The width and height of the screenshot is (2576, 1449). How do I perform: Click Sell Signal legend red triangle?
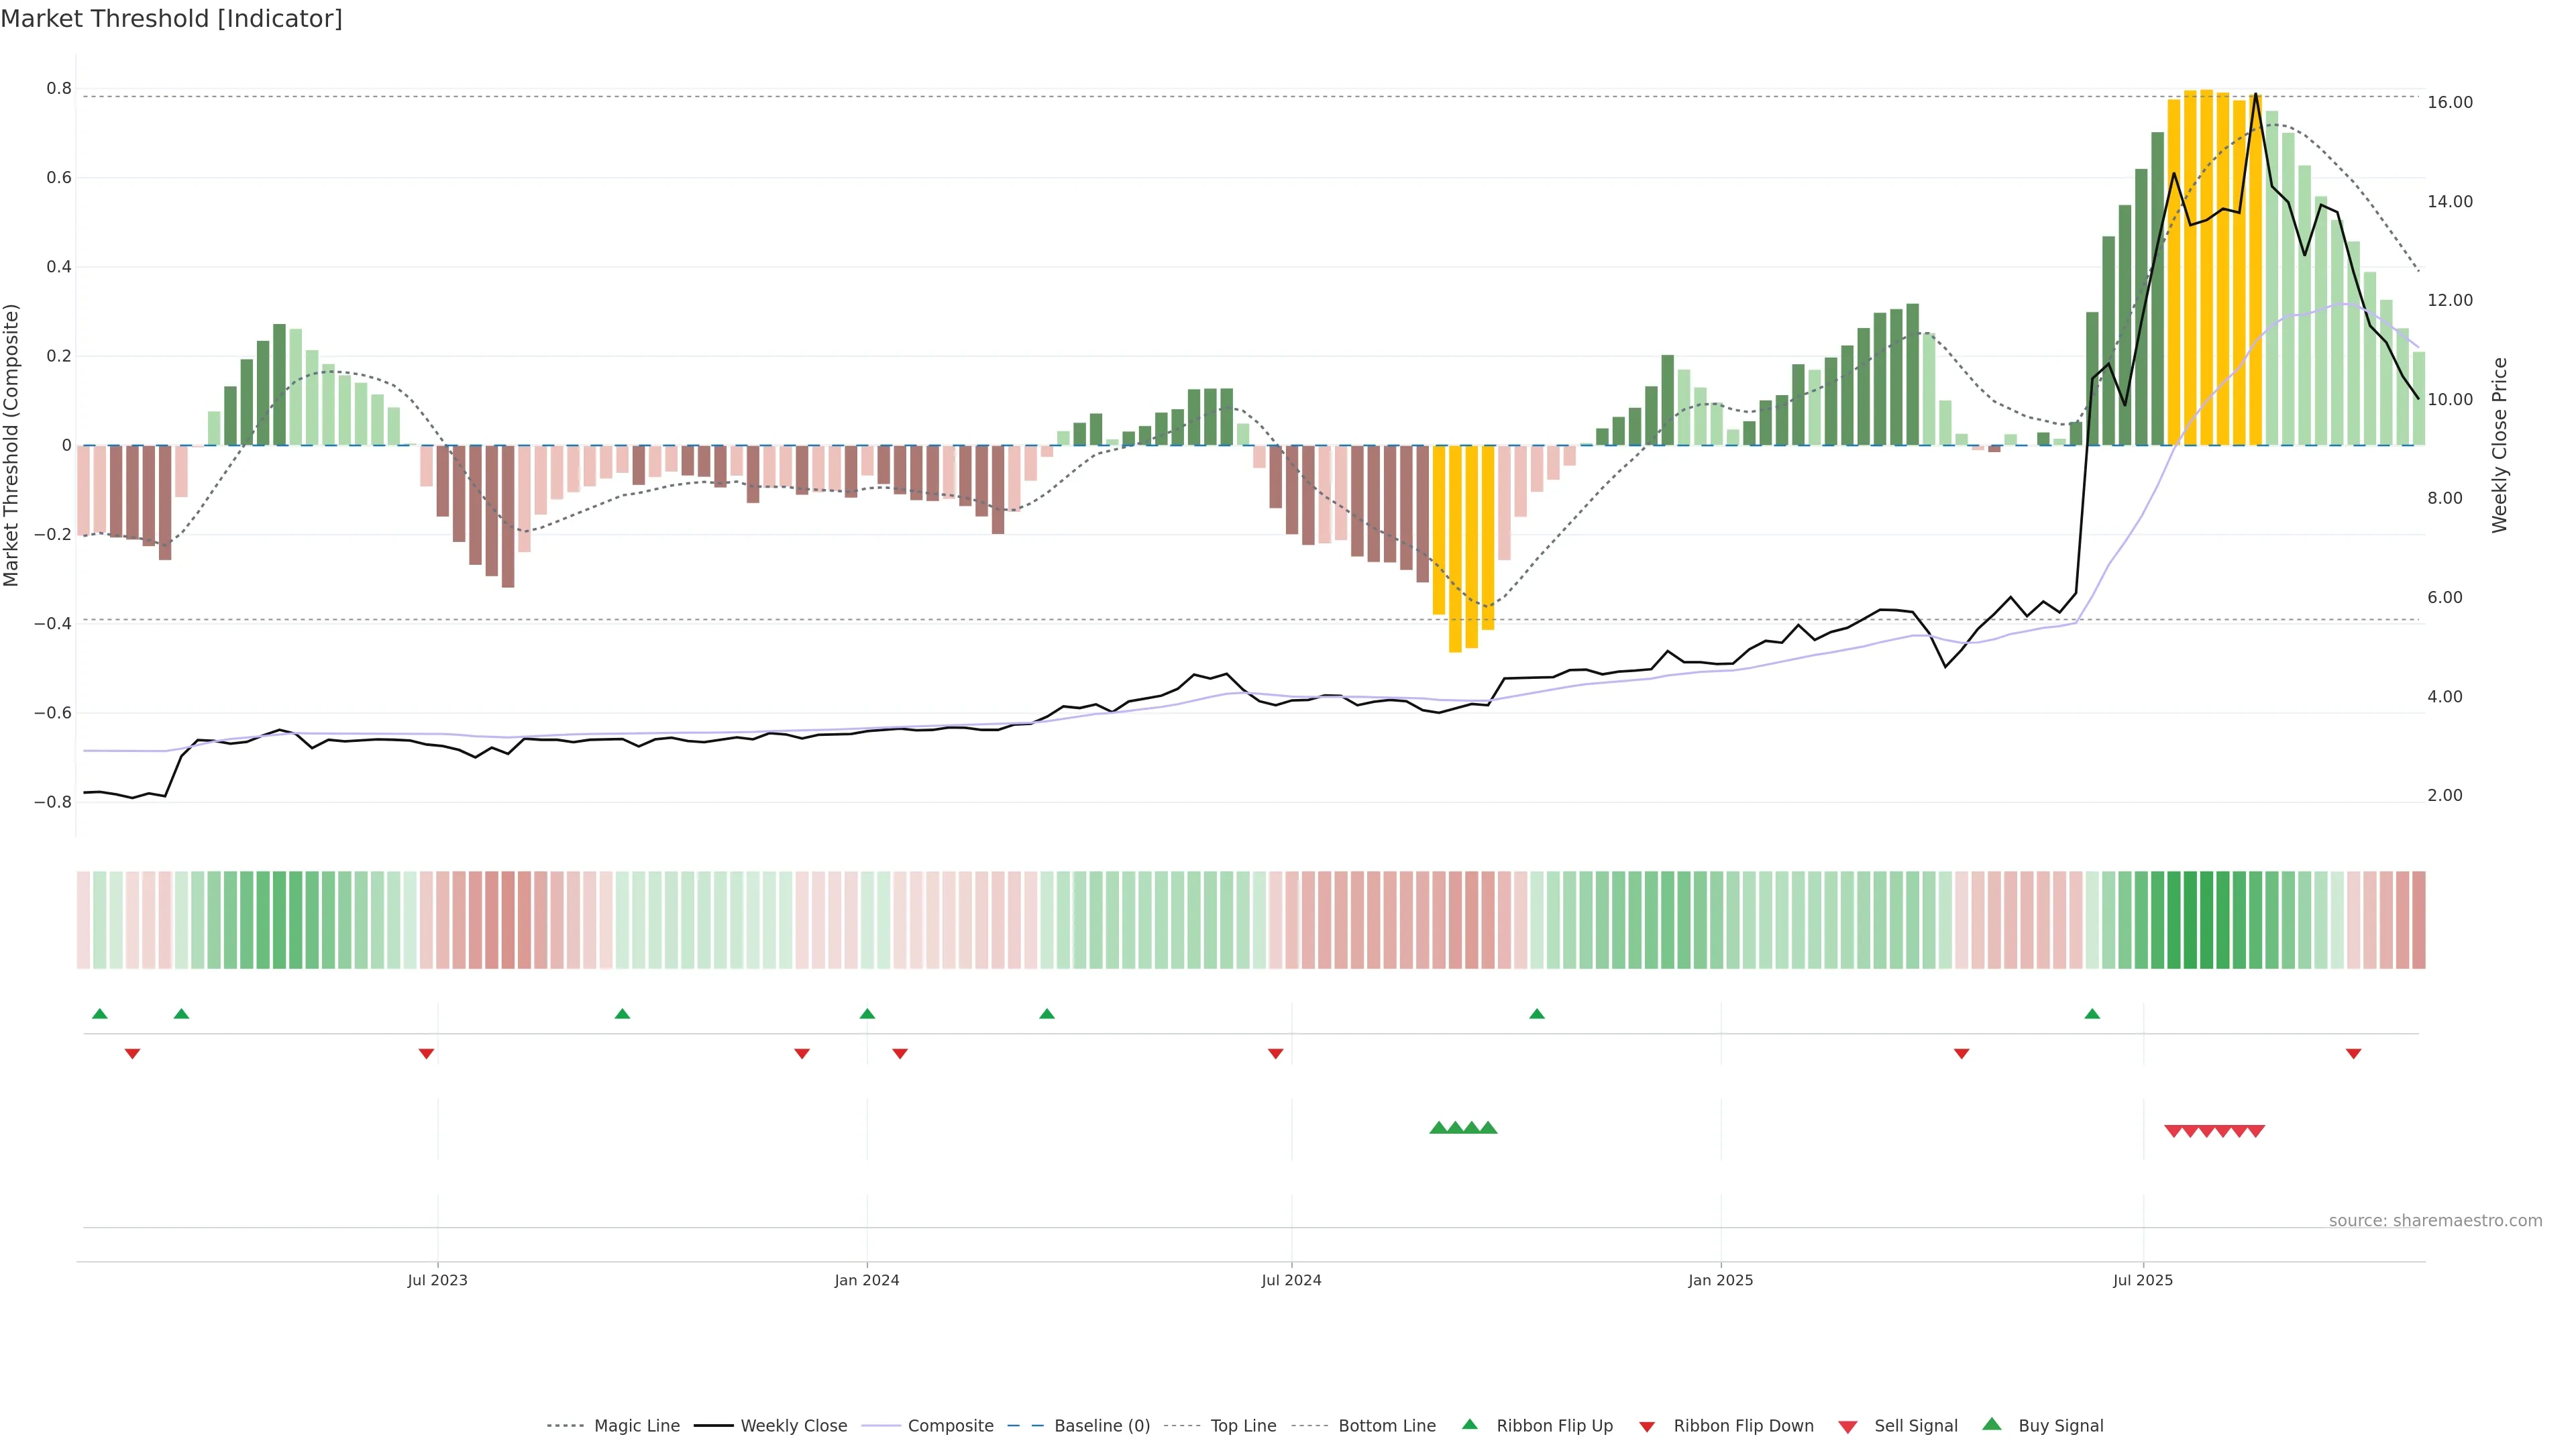coord(1848,1426)
